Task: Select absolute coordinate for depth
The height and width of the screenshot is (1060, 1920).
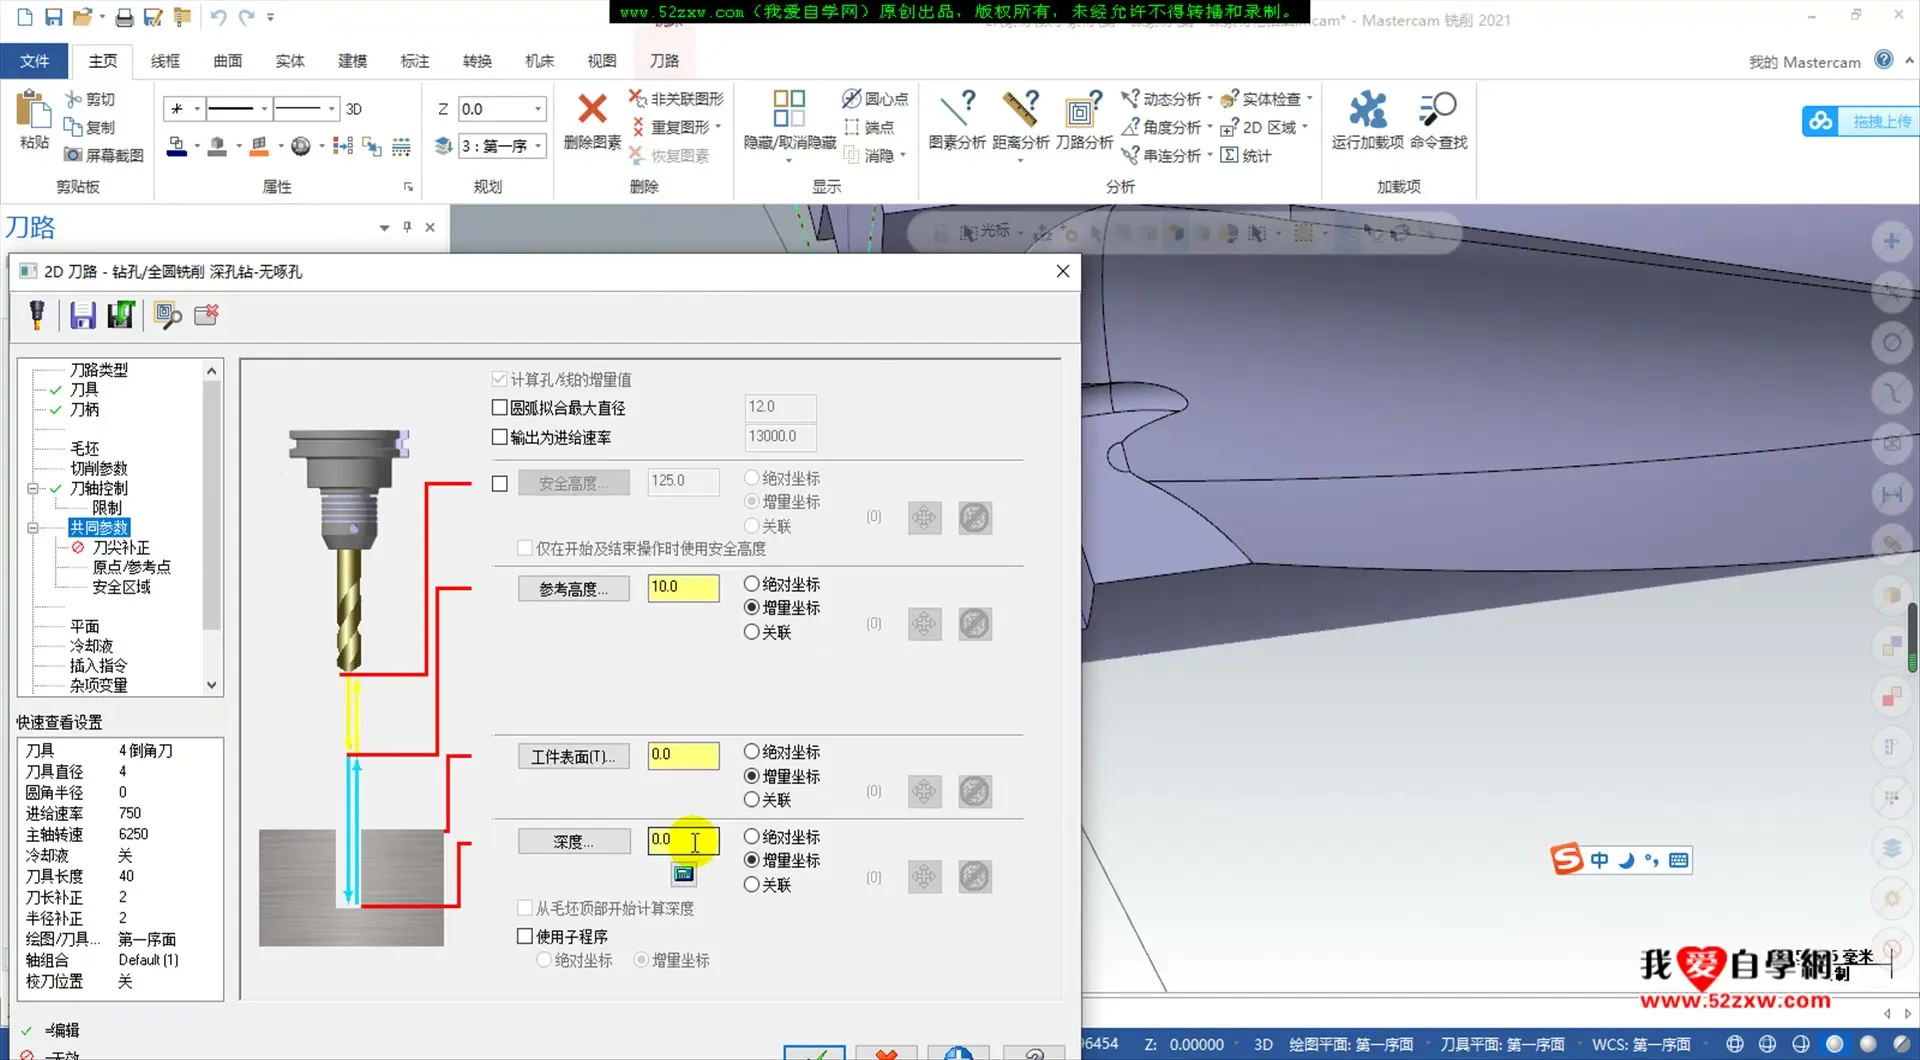Action: 752,837
